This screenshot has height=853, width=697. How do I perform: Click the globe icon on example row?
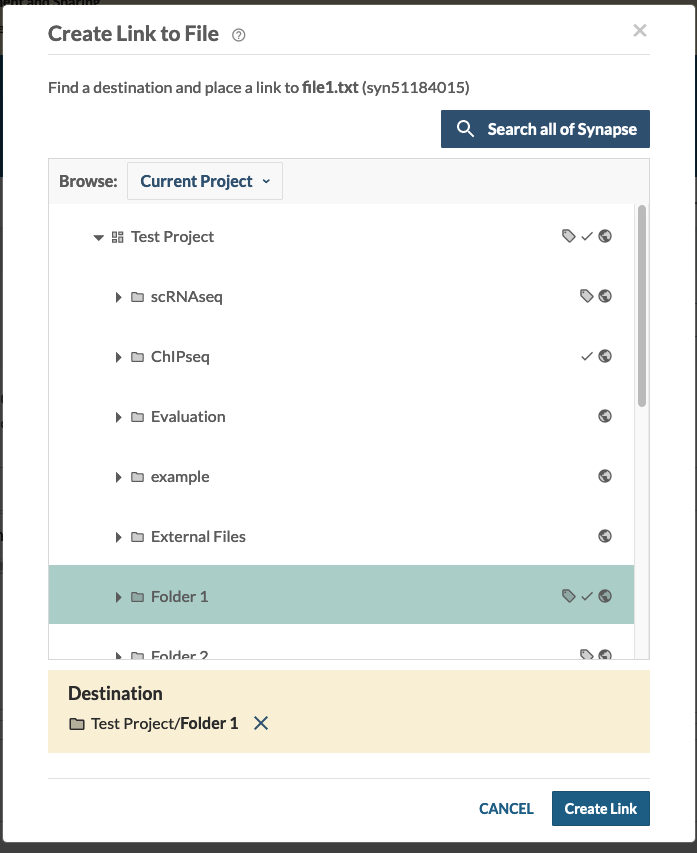click(x=605, y=476)
